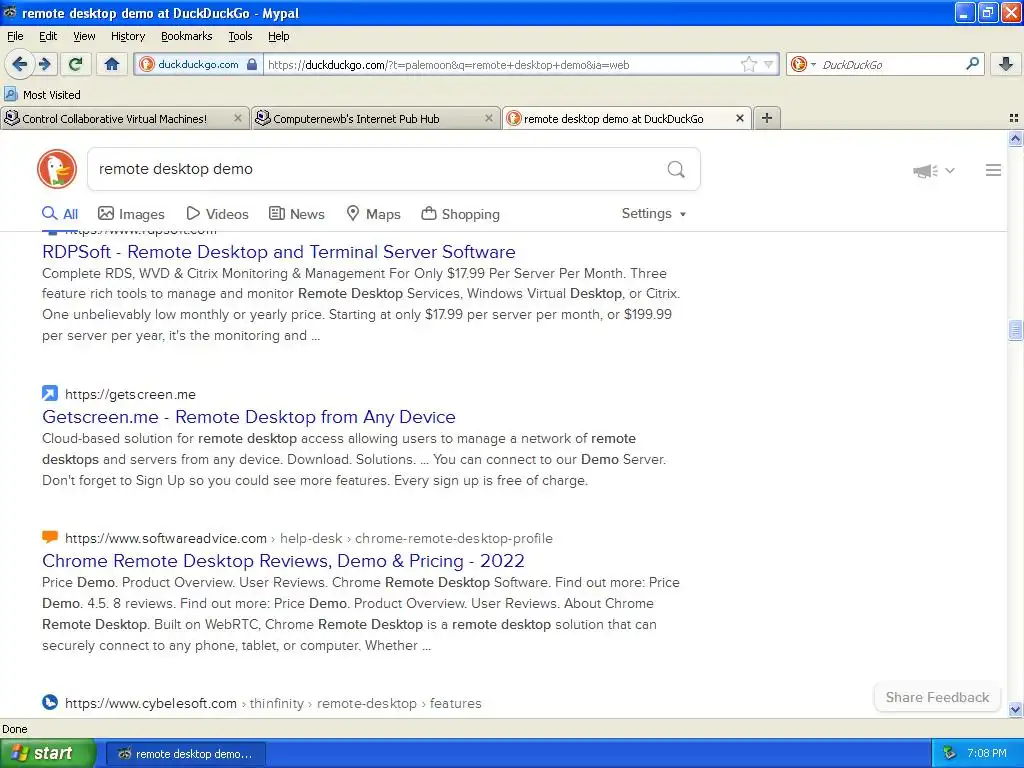Submit search with the magnifier button
Viewport: 1024px width, 768px height.
676,170
